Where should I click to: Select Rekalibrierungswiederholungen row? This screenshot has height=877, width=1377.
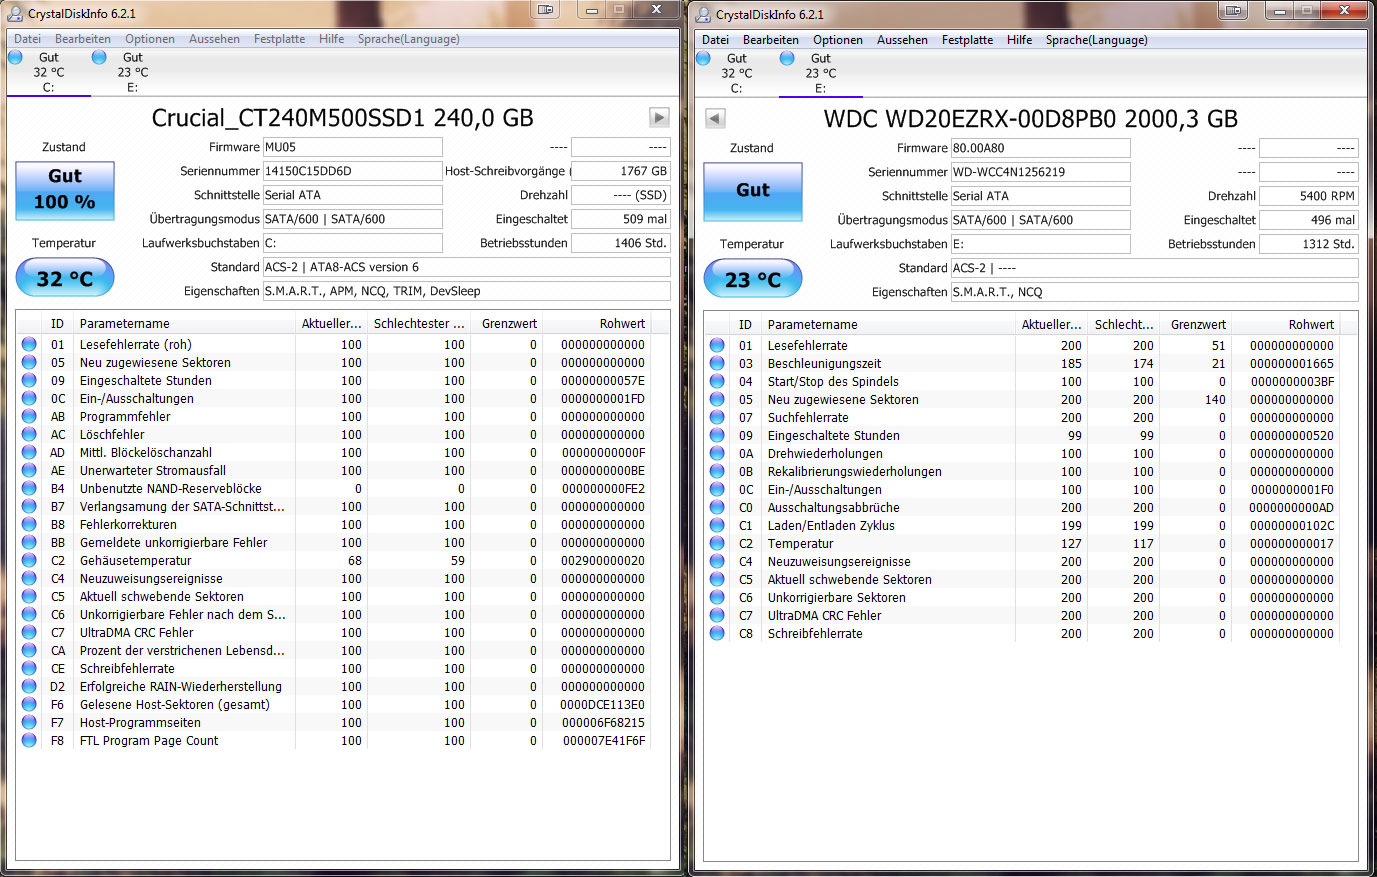click(x=1022, y=471)
